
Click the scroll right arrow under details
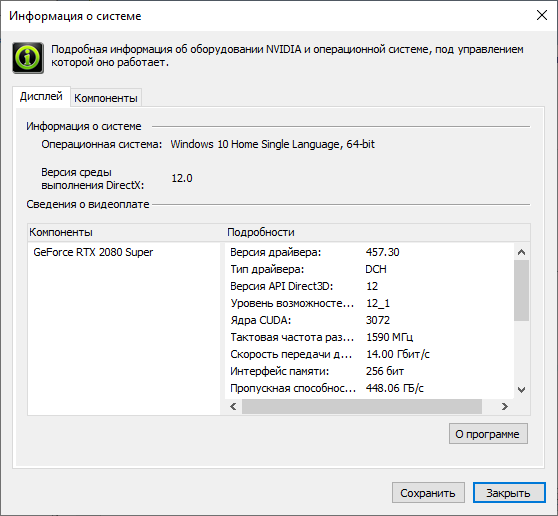(x=504, y=406)
